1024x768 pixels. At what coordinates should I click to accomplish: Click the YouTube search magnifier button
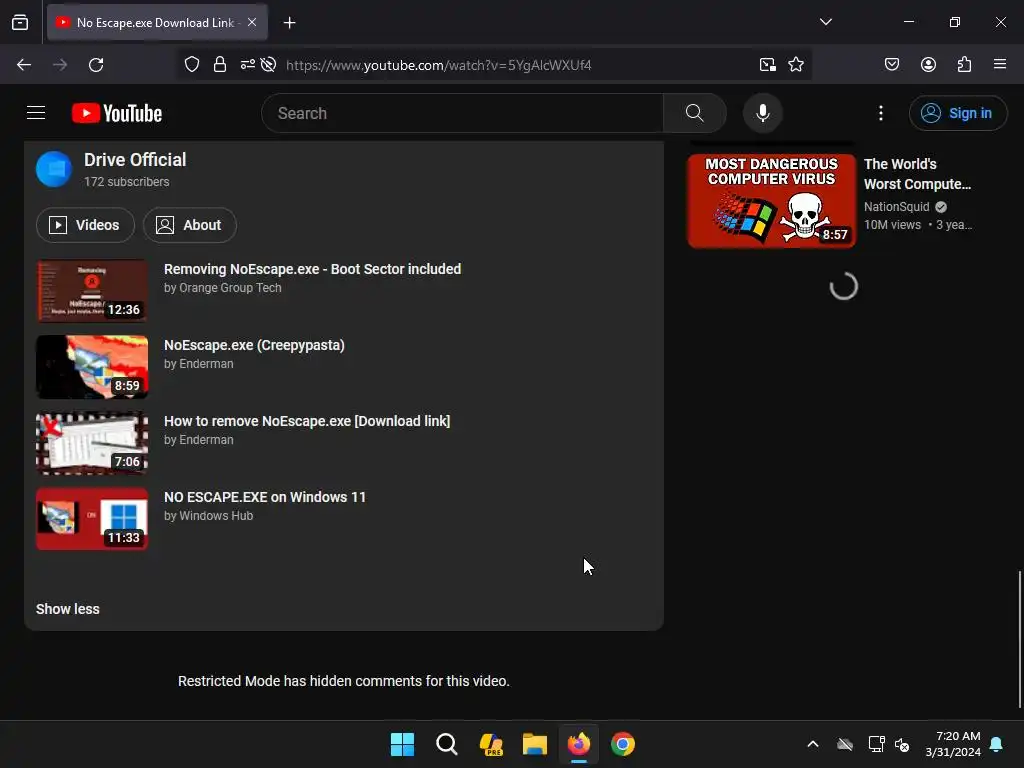click(695, 113)
